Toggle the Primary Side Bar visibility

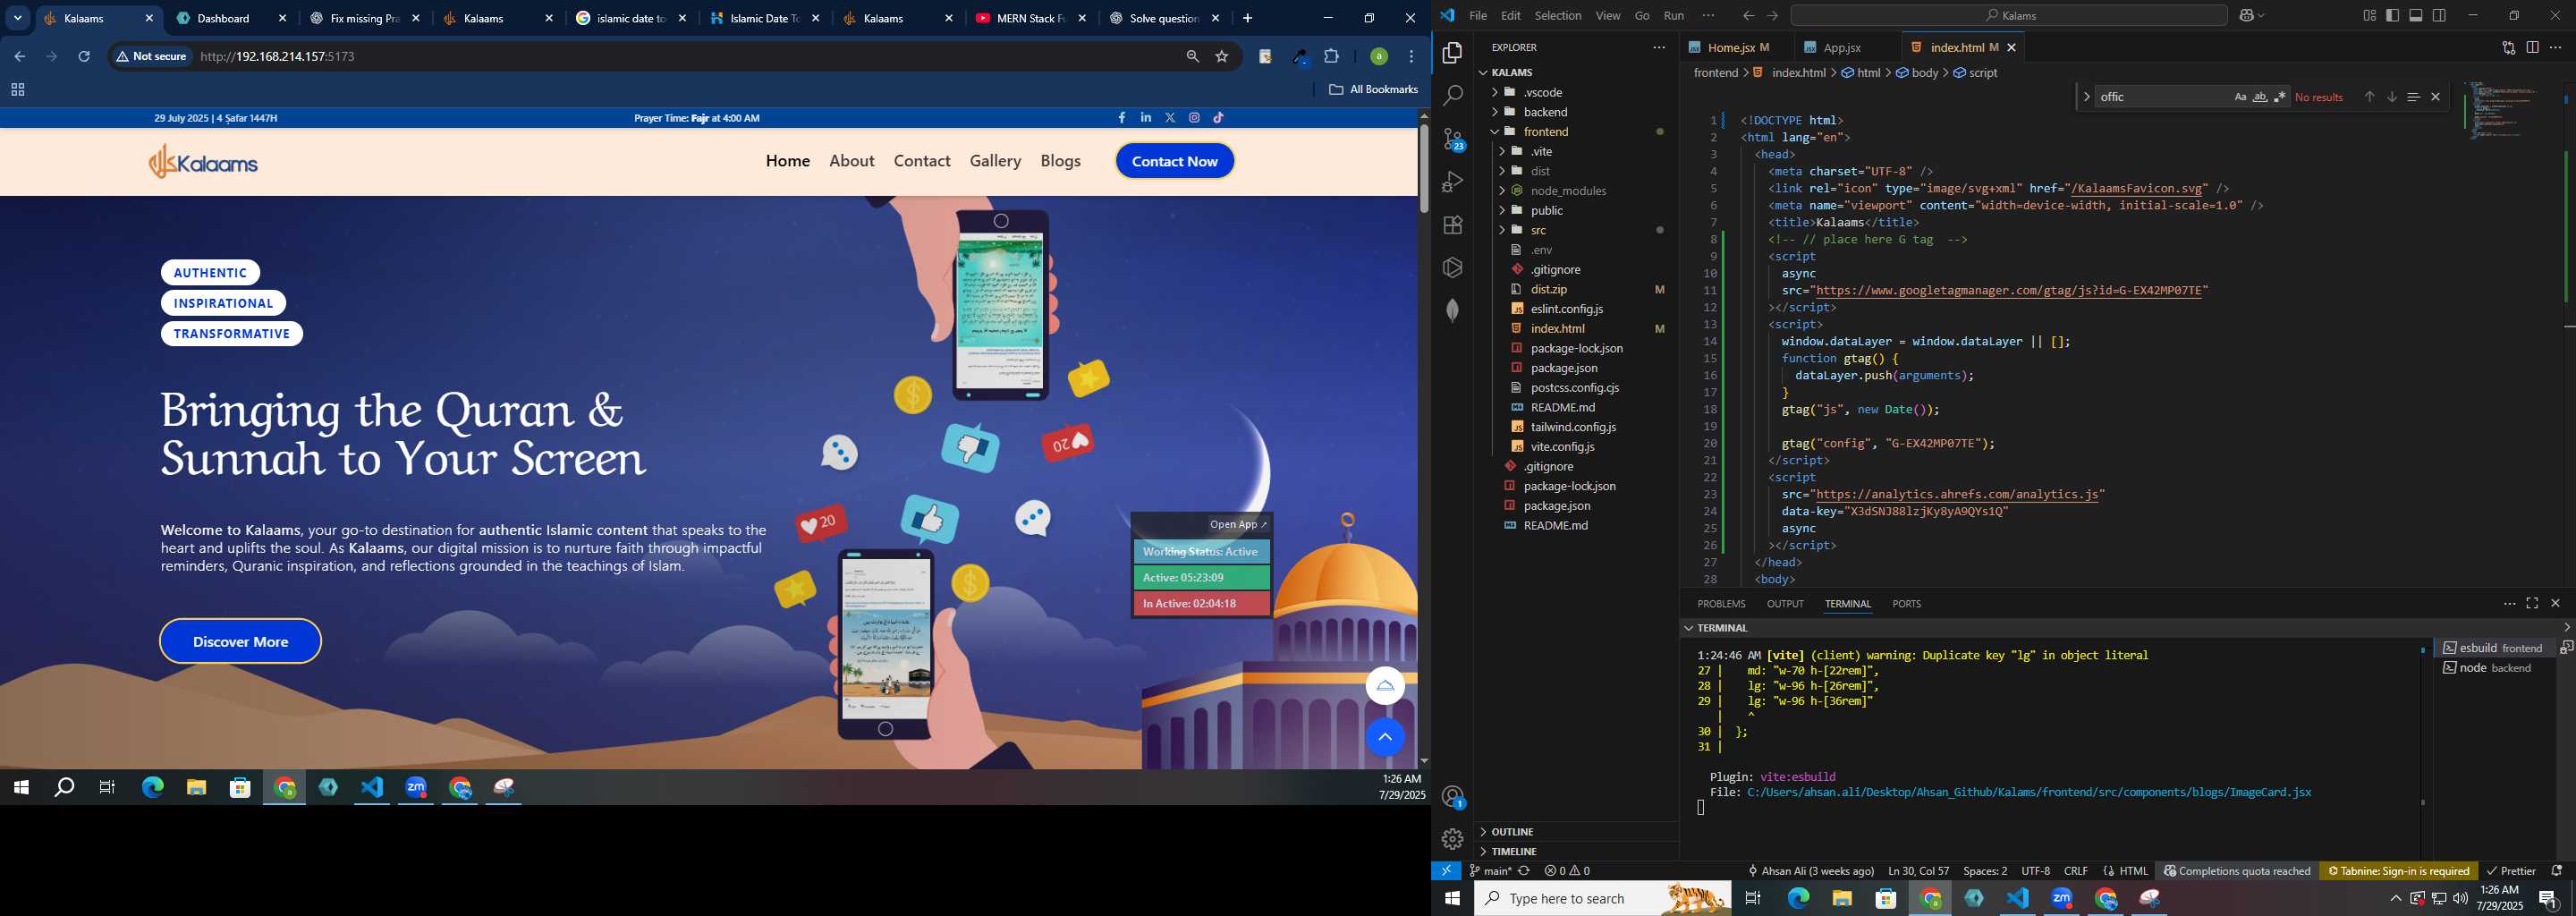2392,15
